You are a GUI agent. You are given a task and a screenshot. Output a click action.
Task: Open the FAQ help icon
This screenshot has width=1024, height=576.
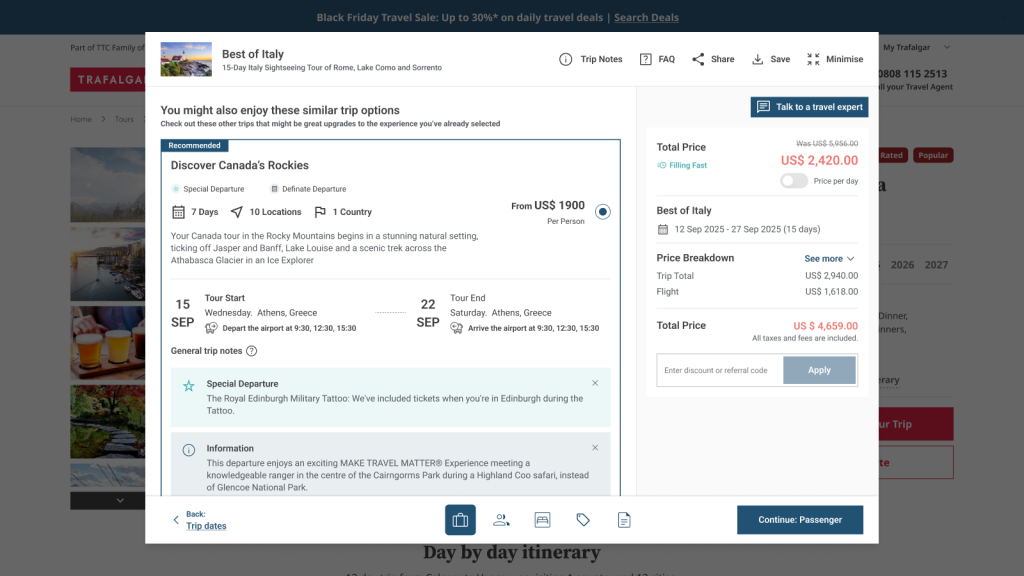click(646, 59)
